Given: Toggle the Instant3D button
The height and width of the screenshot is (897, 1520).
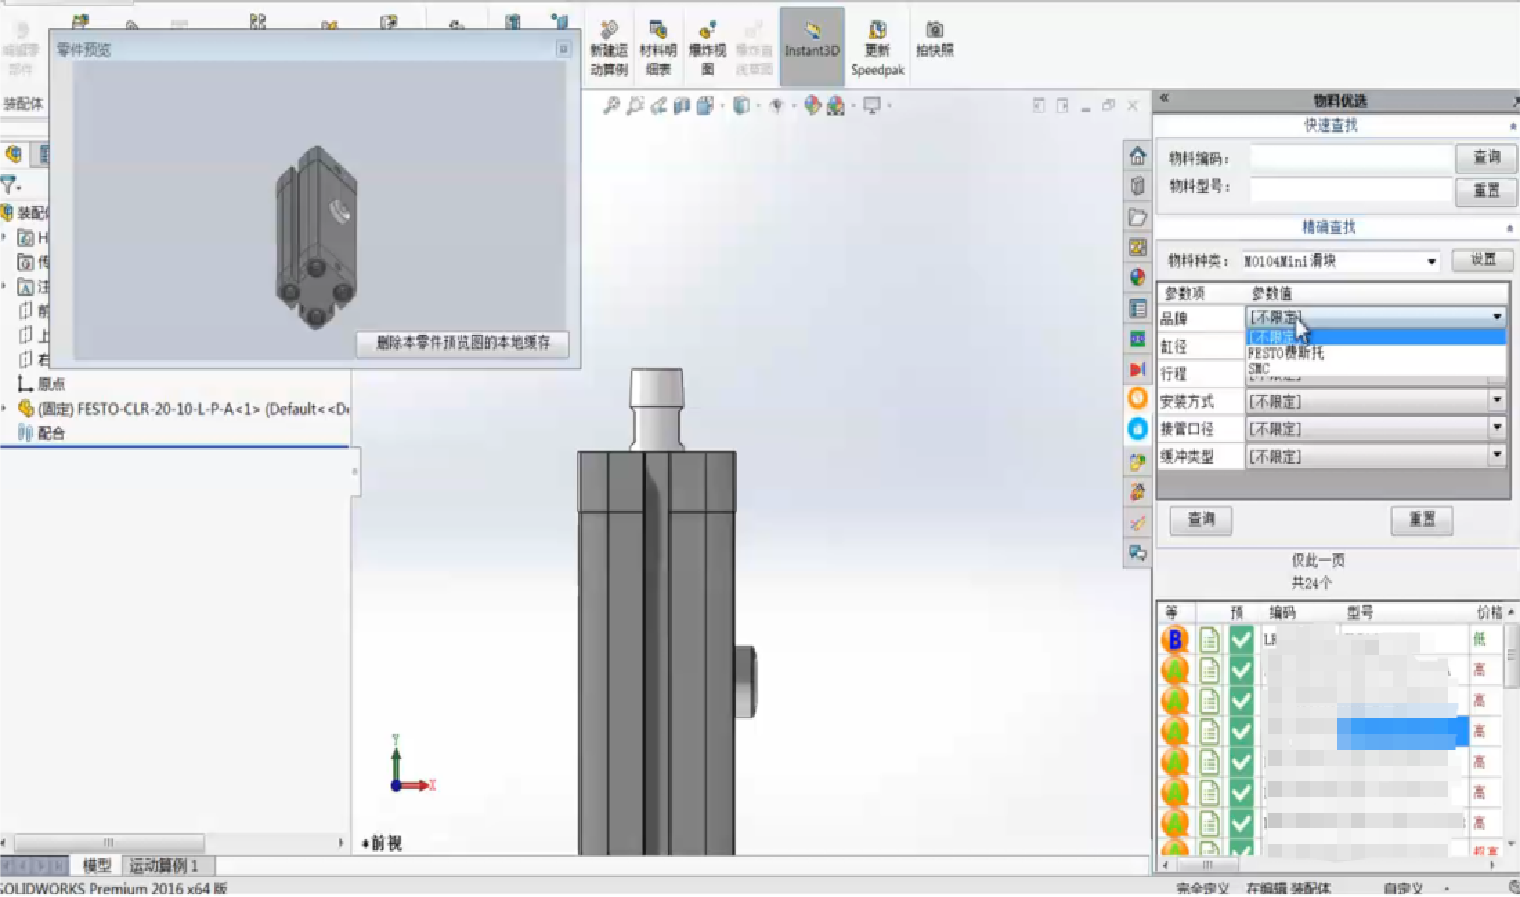Looking at the screenshot, I should click(812, 46).
